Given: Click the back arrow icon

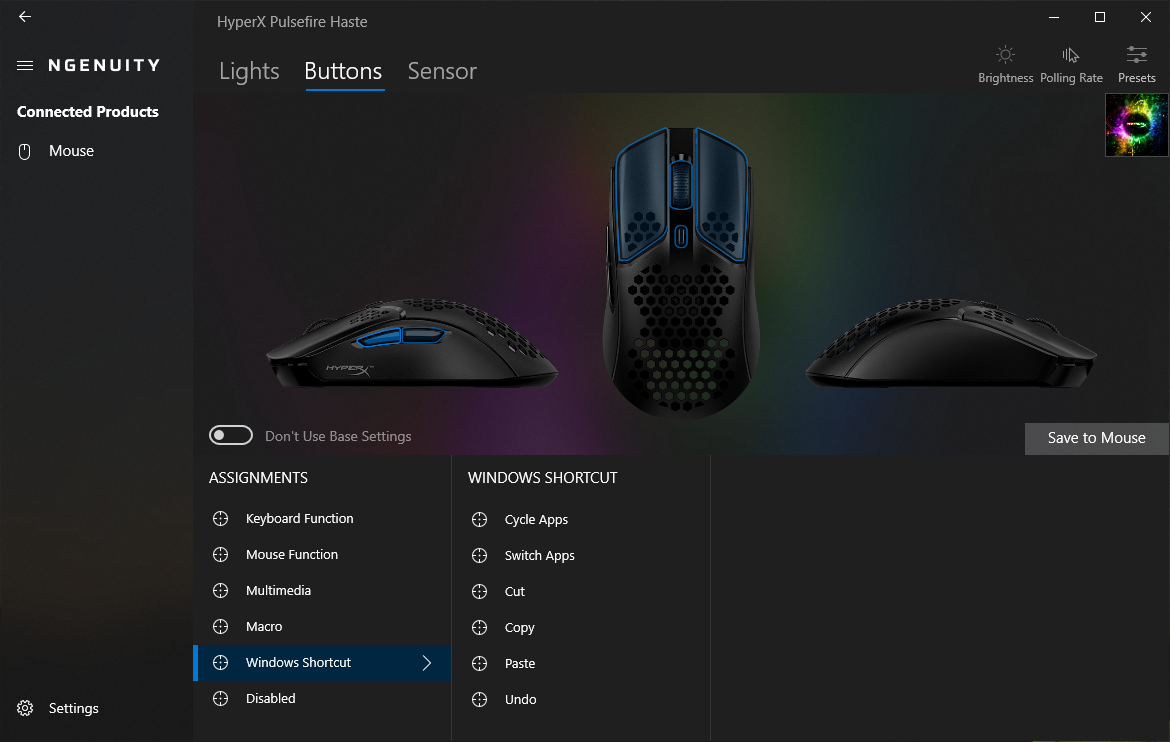Looking at the screenshot, I should coord(25,16).
